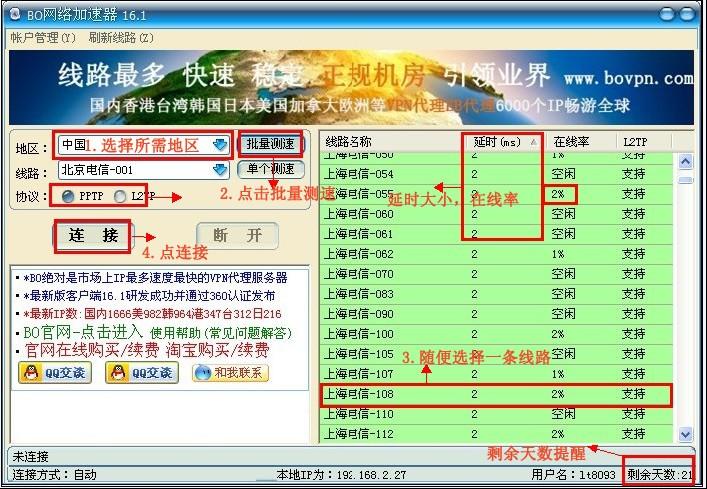The height and width of the screenshot is (489, 707).
Task: Select the row 上海电信-112
Action: pyautogui.click(x=496, y=434)
